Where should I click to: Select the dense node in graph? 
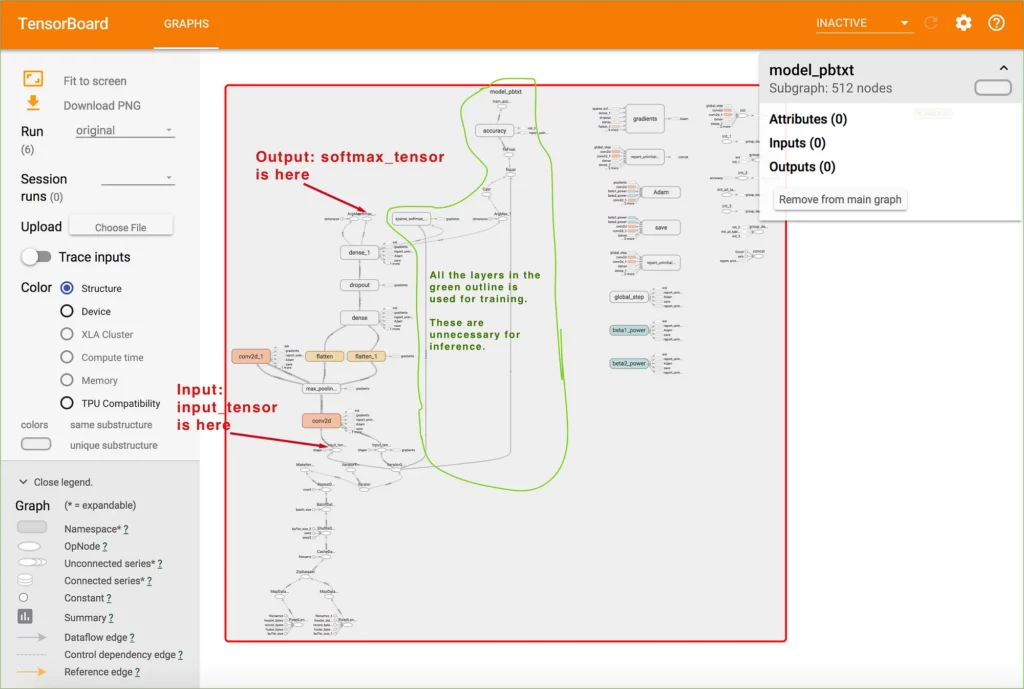[x=359, y=317]
